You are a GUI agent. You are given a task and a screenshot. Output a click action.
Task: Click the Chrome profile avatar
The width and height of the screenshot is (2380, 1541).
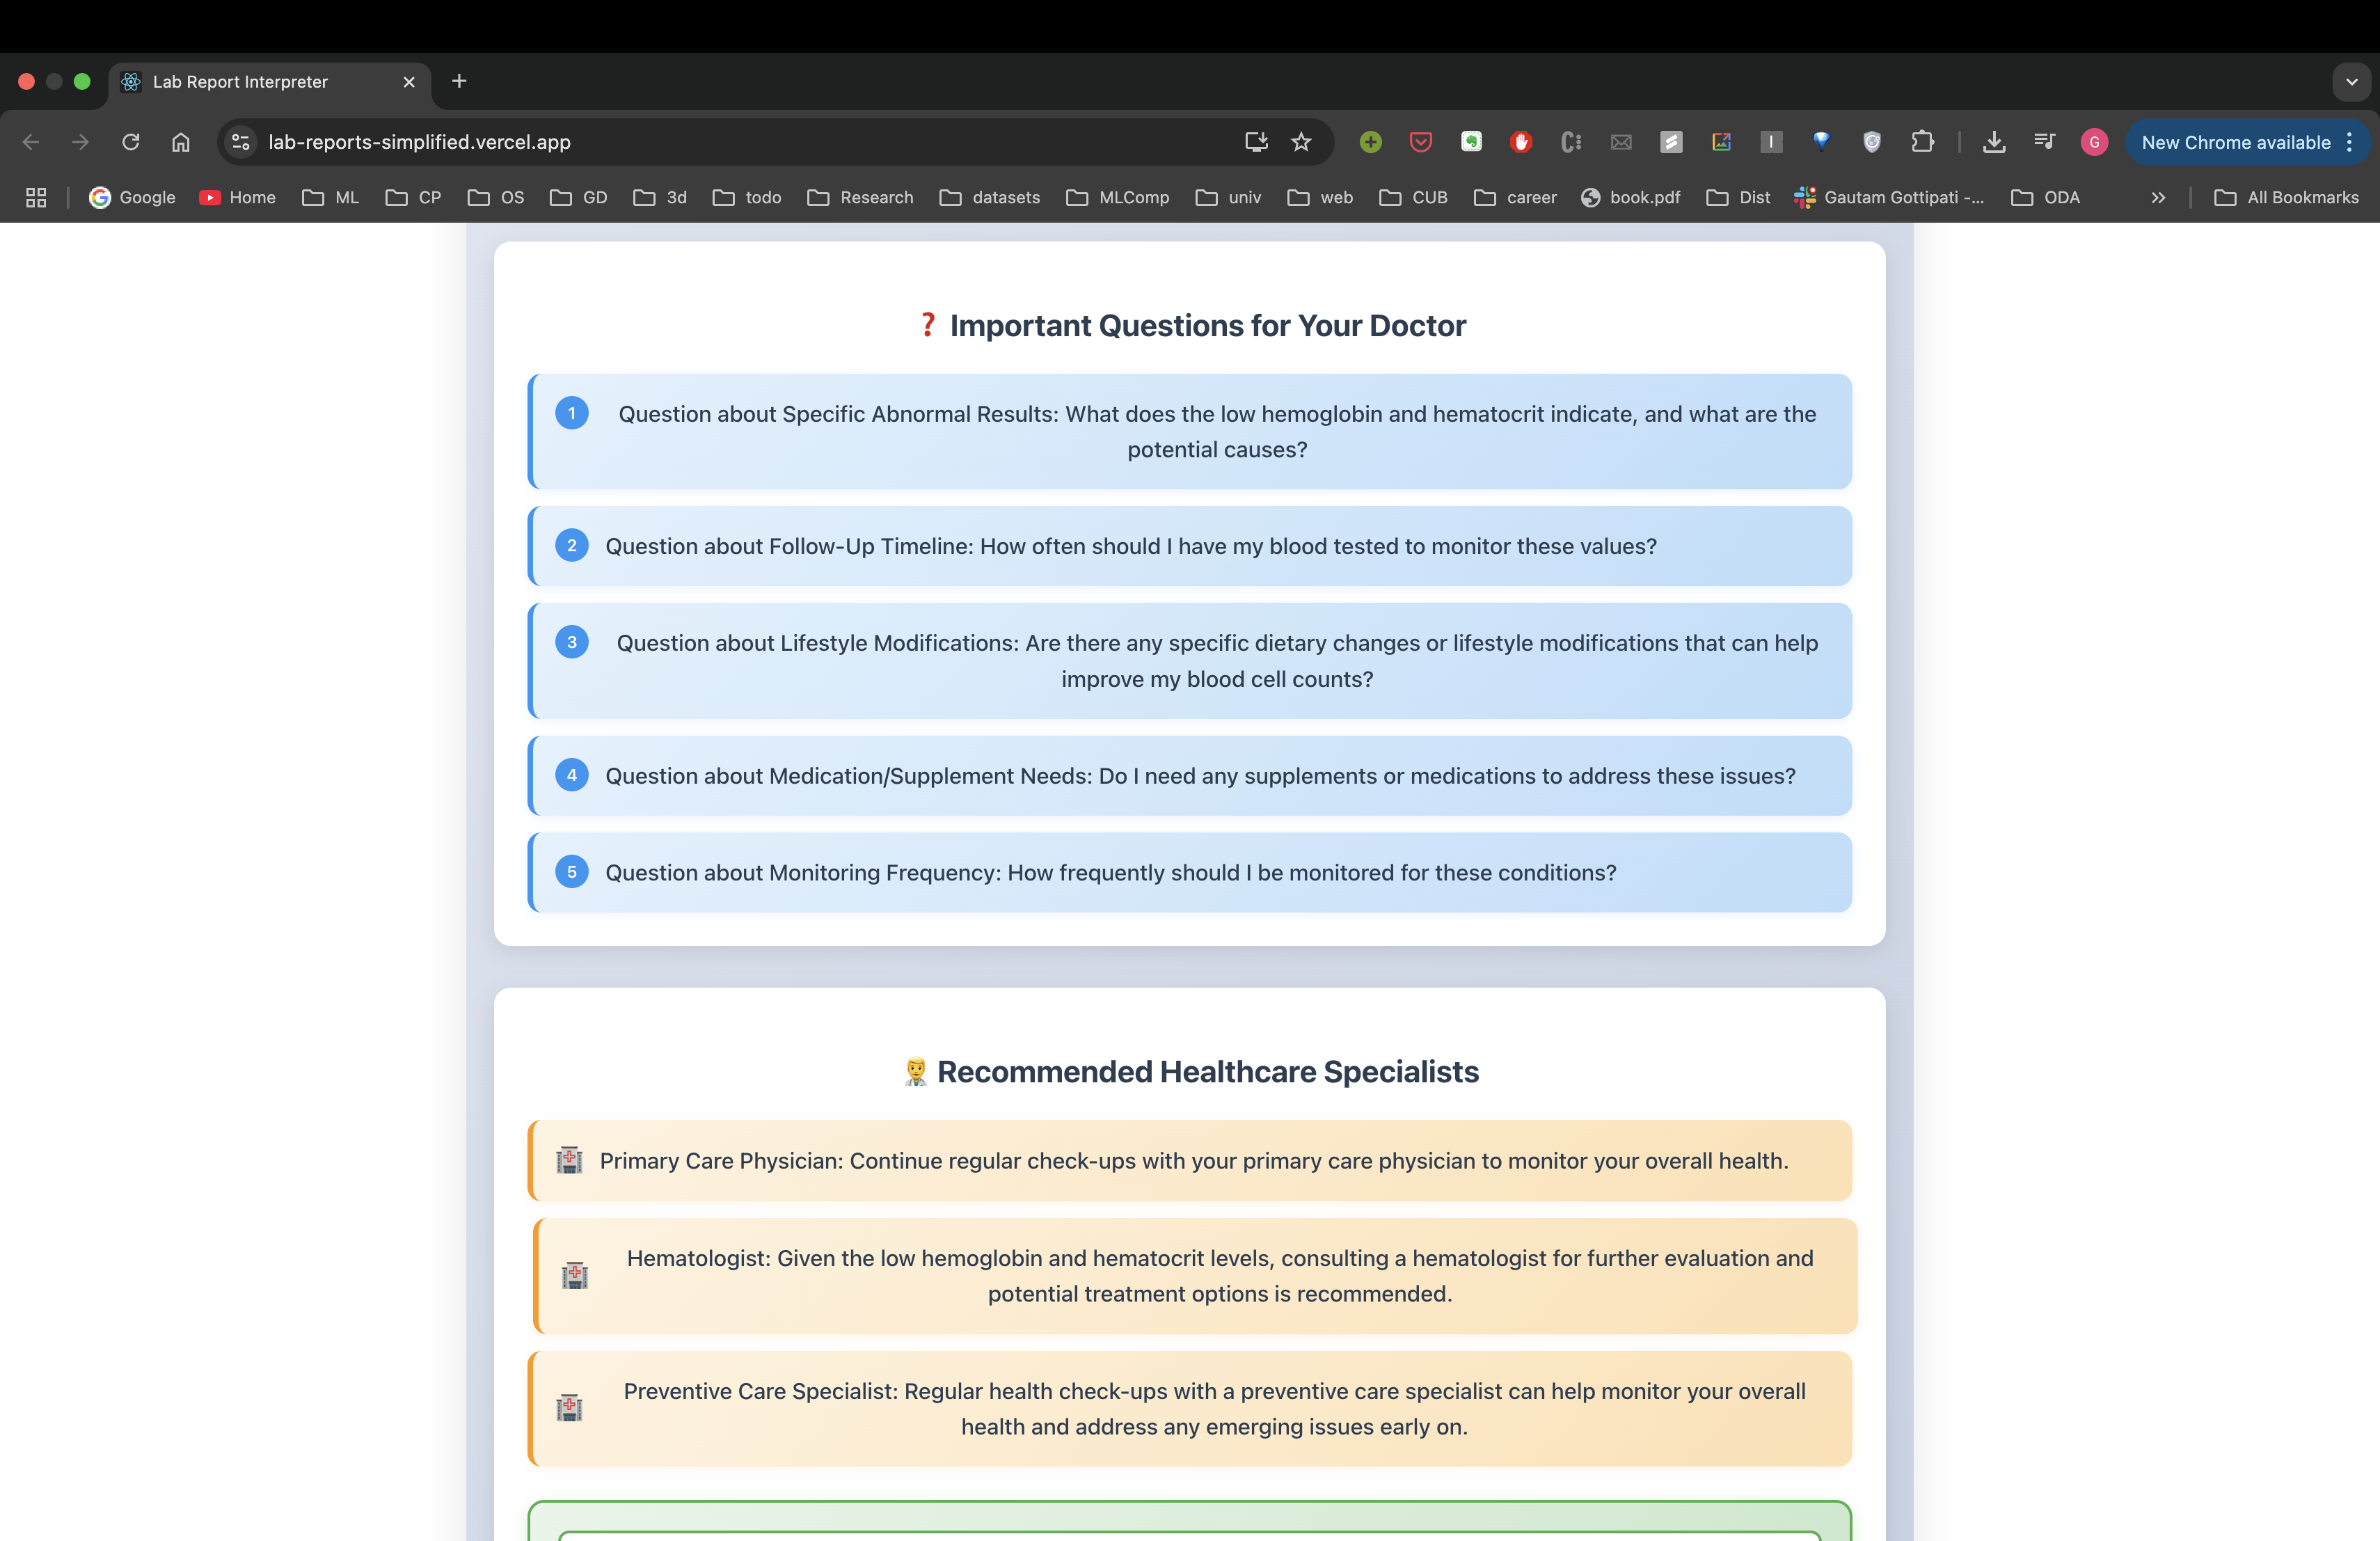tap(2094, 142)
